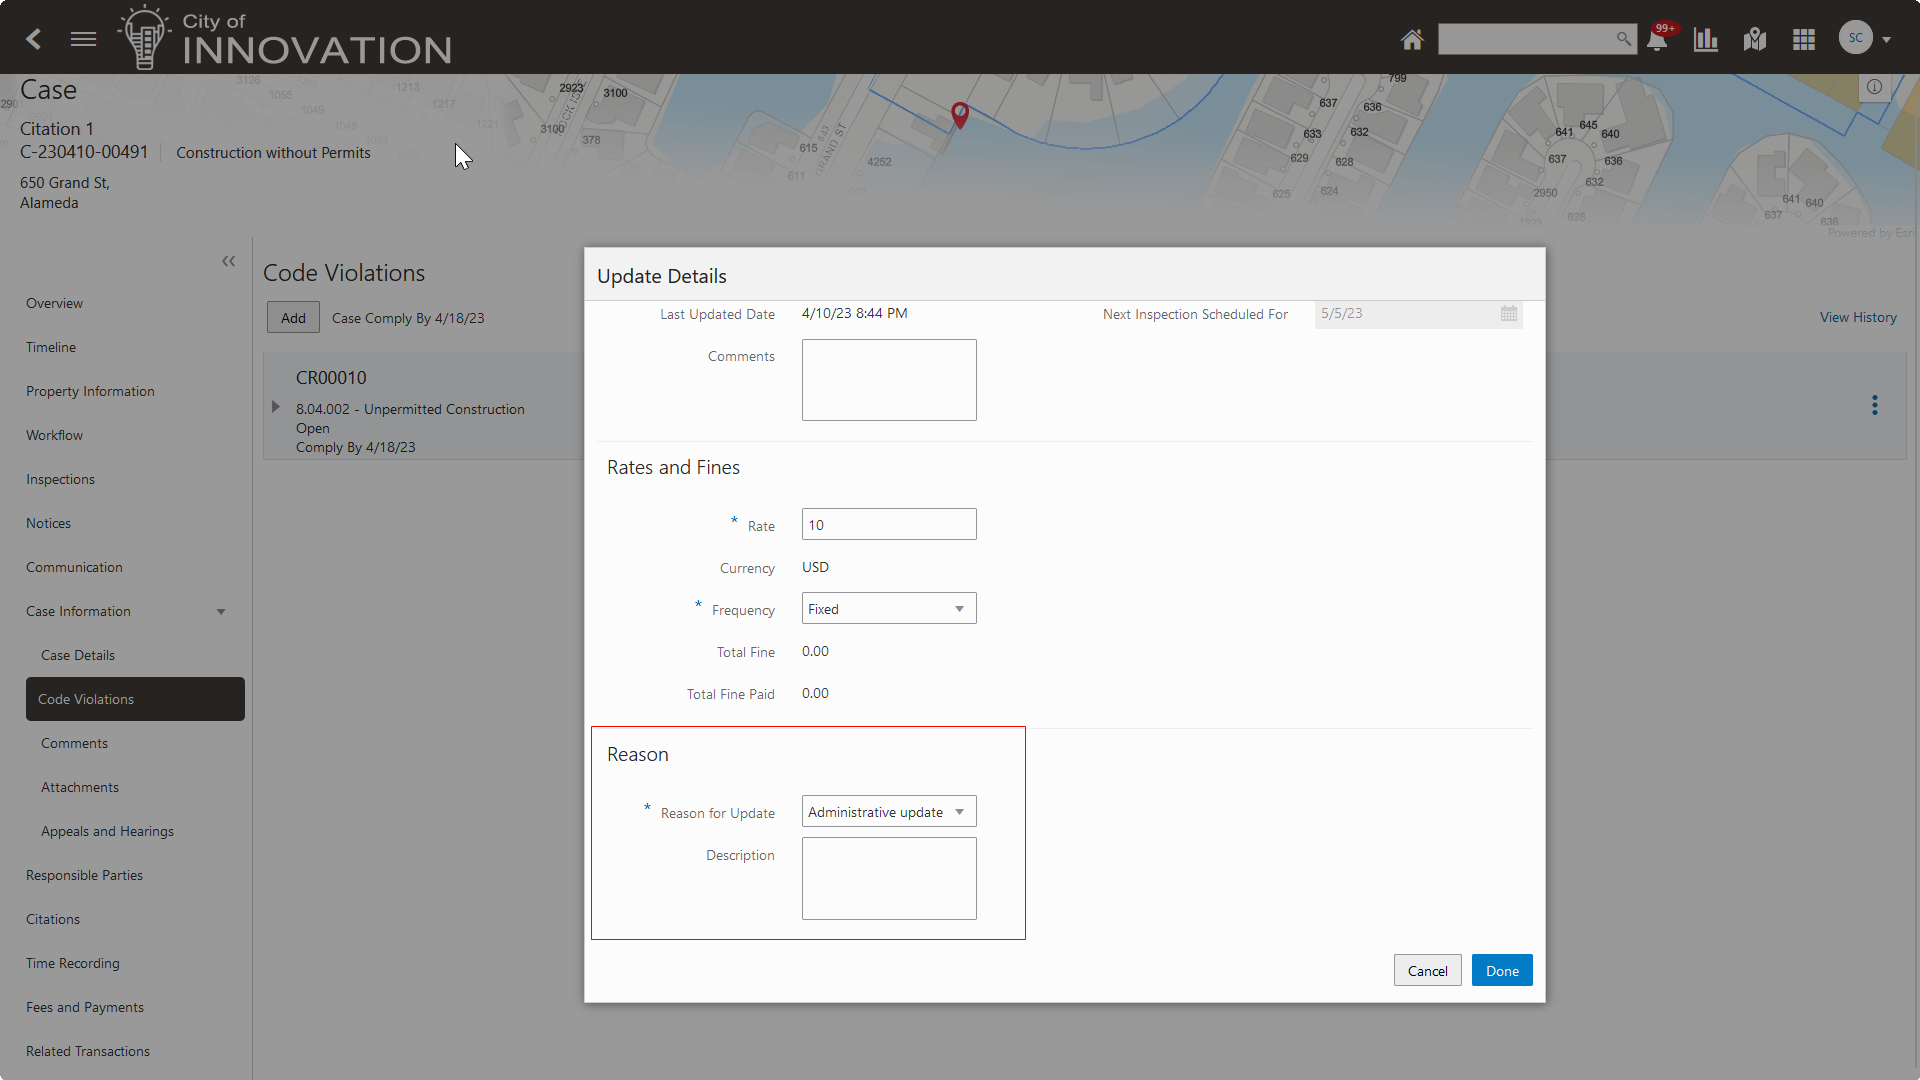Open the page finder grid icon
The height and width of the screenshot is (1080, 1920).
coord(1804,39)
